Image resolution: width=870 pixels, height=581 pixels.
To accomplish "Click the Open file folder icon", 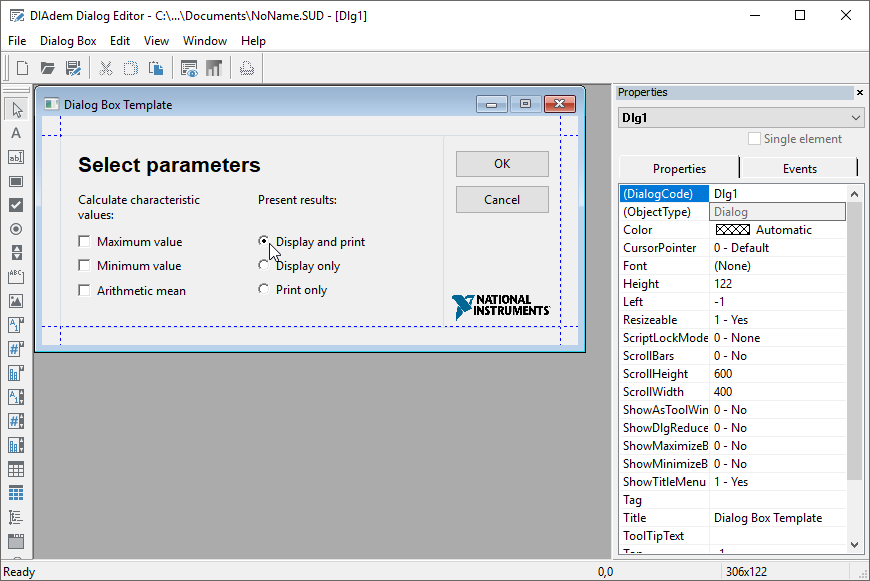I will (x=47, y=68).
